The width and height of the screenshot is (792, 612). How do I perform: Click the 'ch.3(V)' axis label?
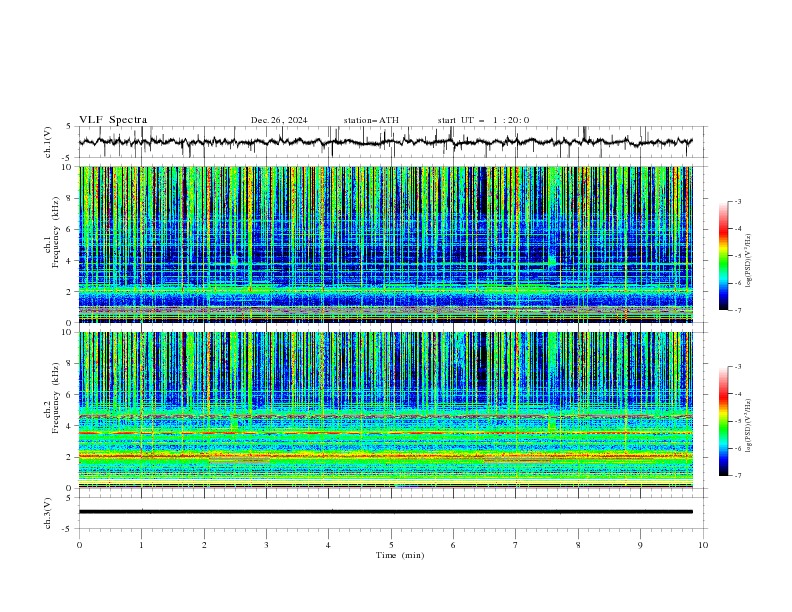coord(48,514)
